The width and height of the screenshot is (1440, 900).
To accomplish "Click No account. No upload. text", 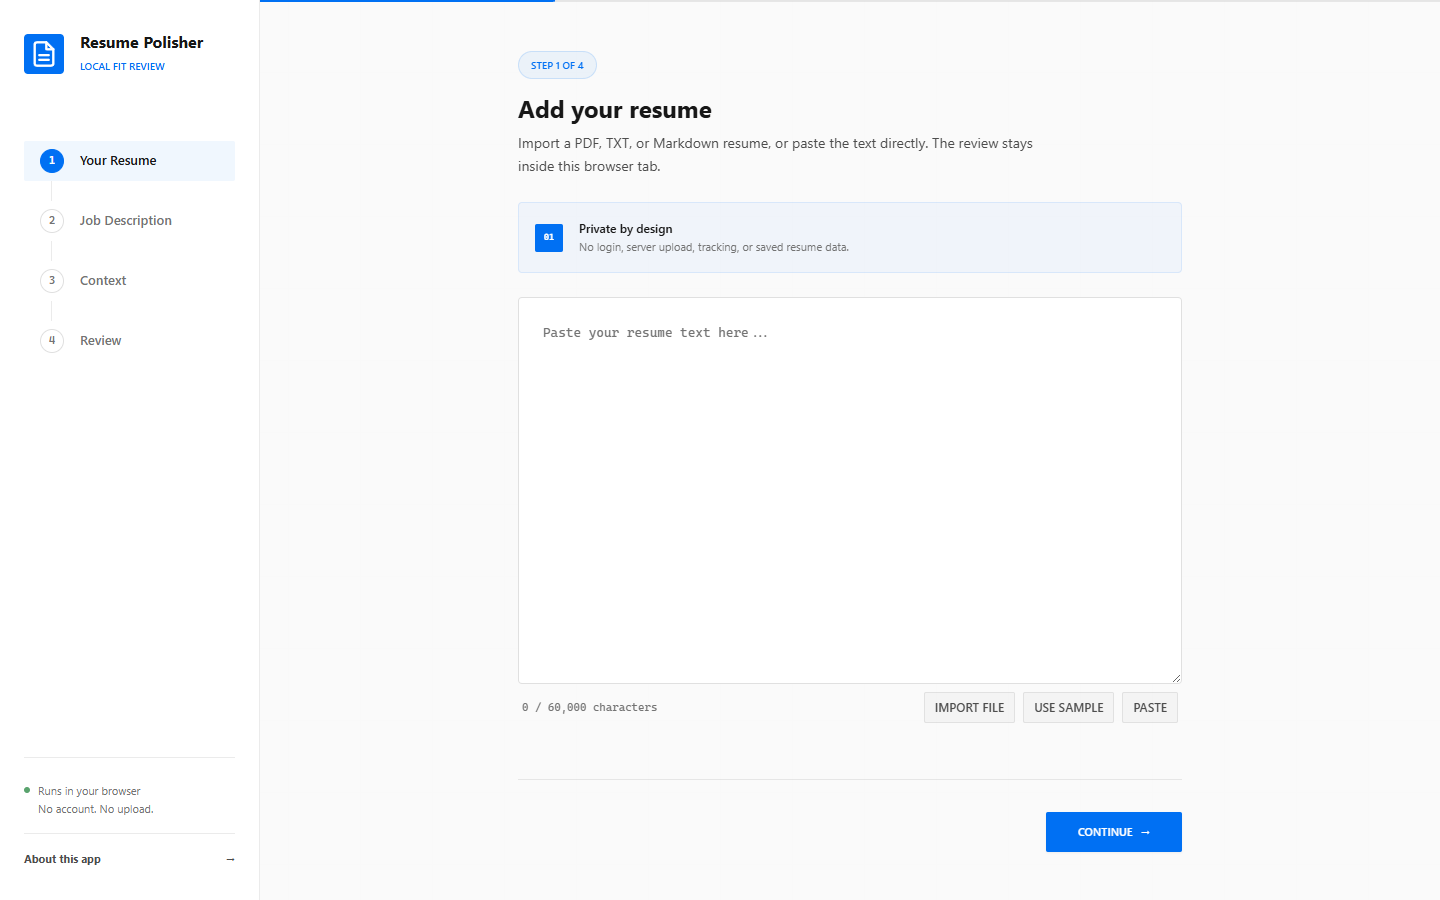I will pos(96,810).
